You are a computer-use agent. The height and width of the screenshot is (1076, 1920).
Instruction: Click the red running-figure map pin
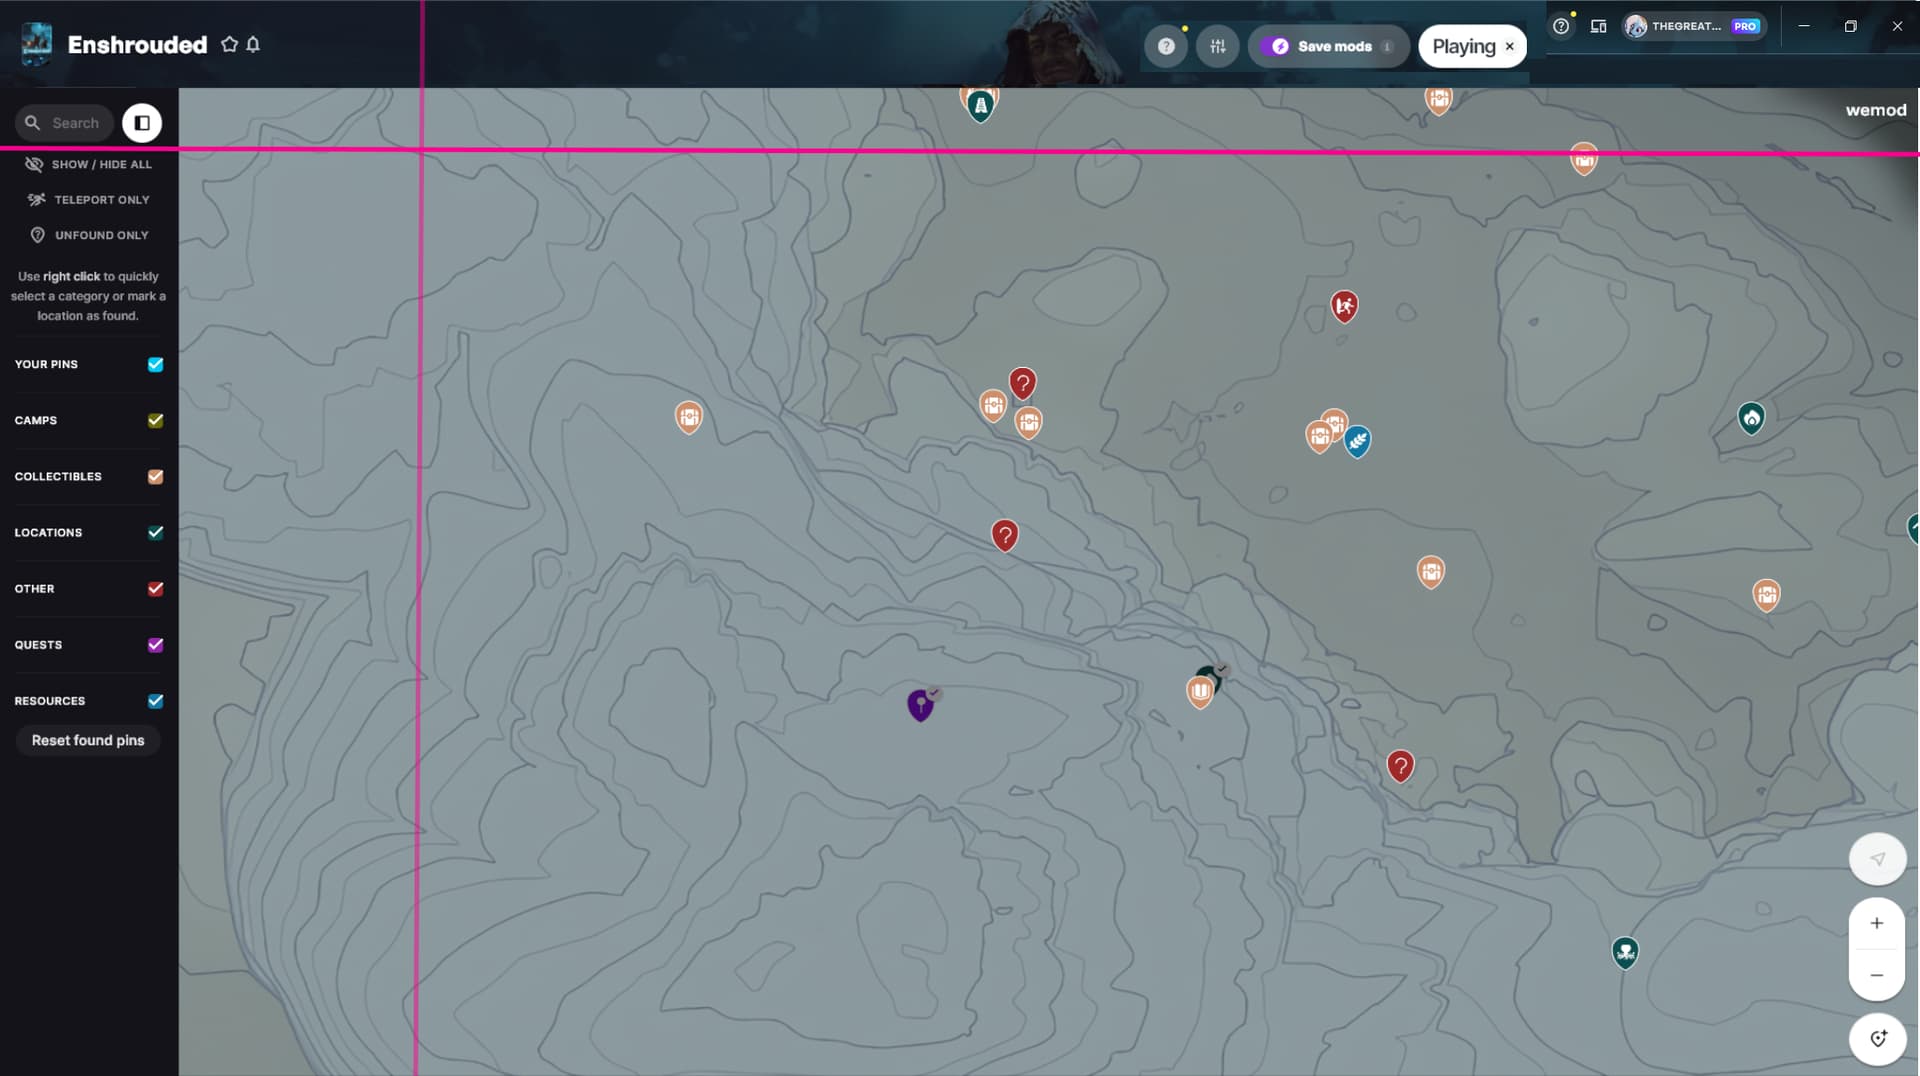(1344, 306)
